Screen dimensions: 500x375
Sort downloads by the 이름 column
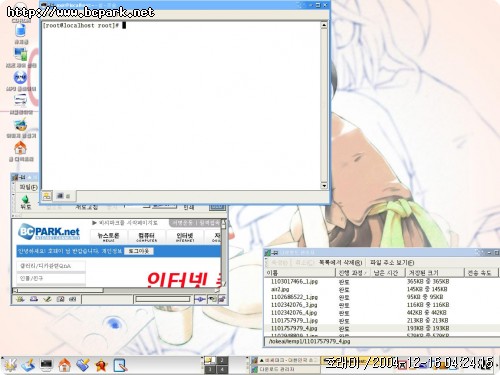[300, 273]
